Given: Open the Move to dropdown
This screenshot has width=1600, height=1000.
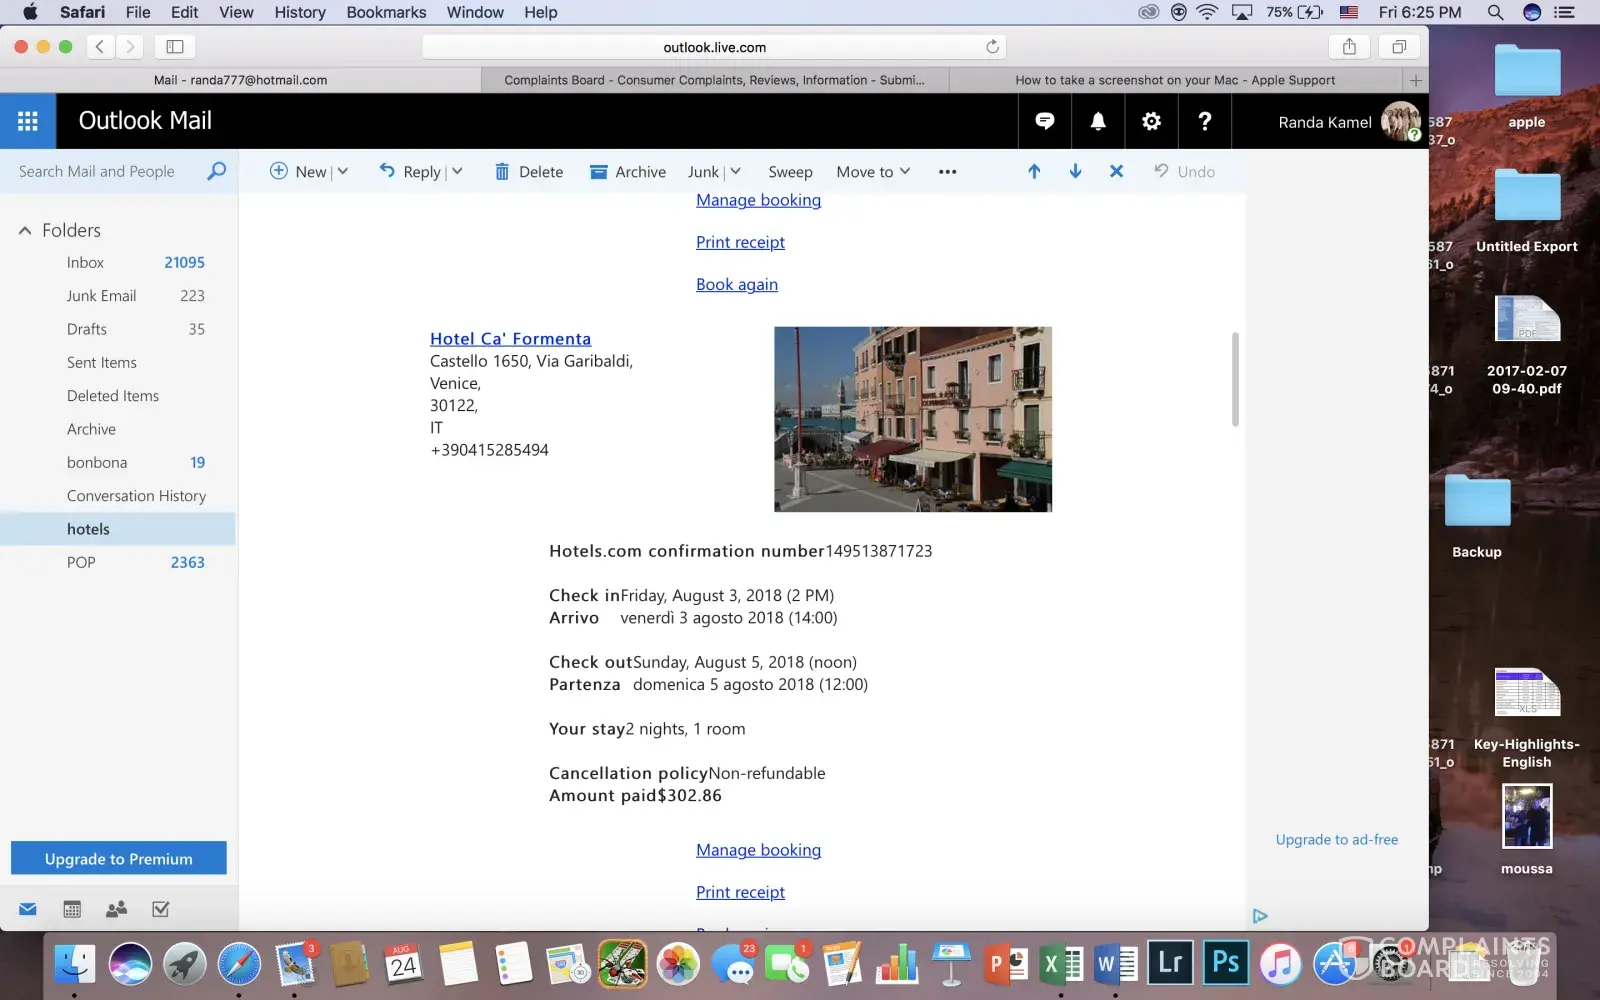Looking at the screenshot, I should tap(873, 171).
